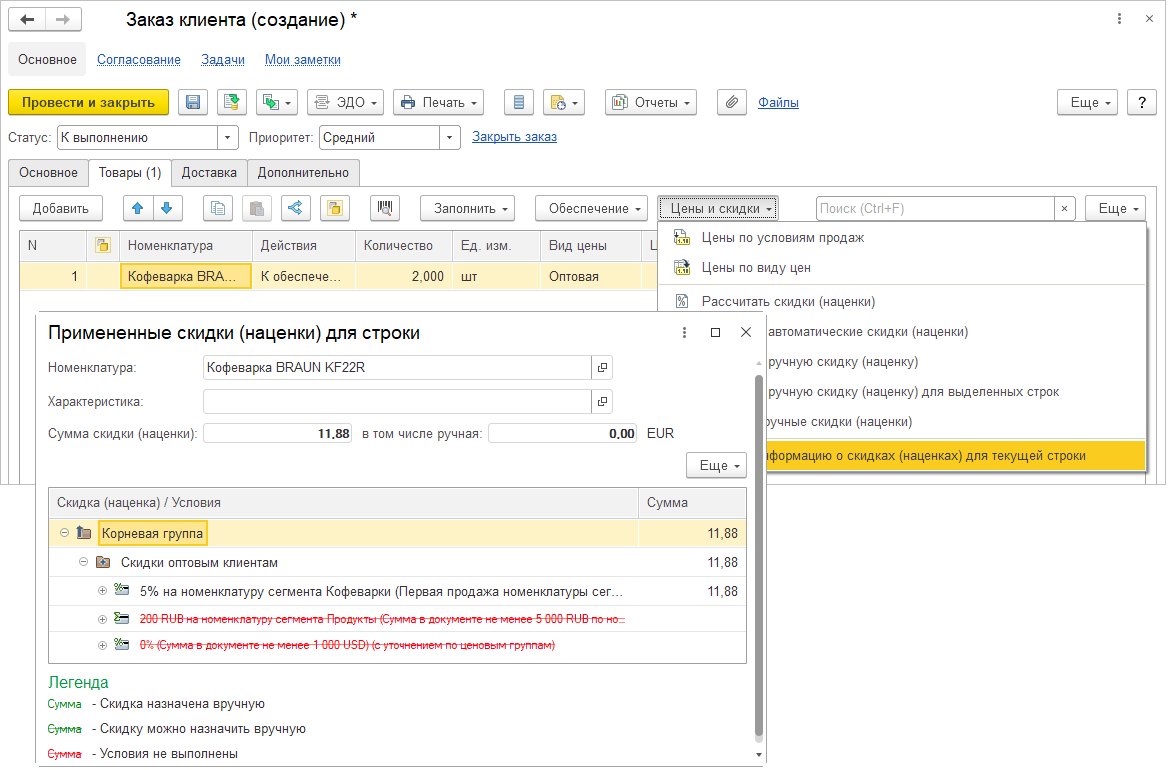Click the copy rows icon in goods toolbar

[218, 208]
